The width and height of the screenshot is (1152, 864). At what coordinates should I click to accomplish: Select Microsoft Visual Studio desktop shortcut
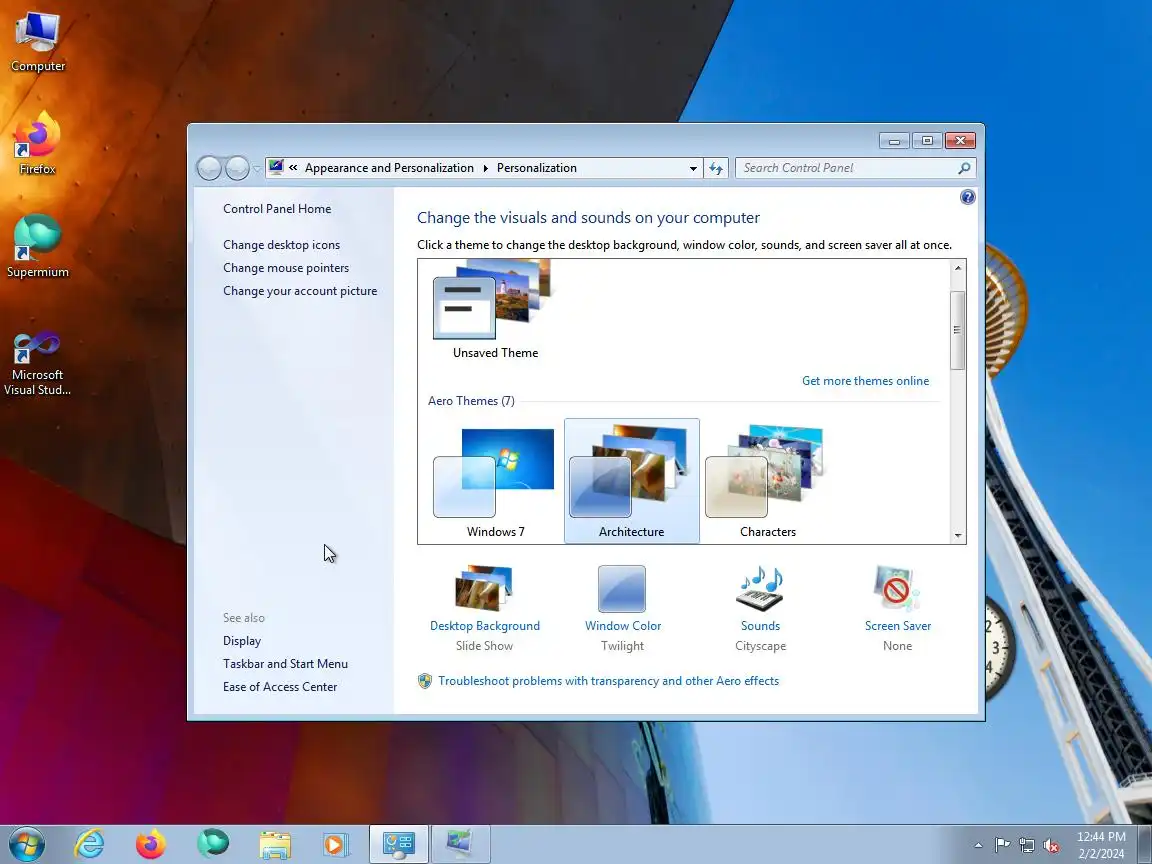pos(37,363)
